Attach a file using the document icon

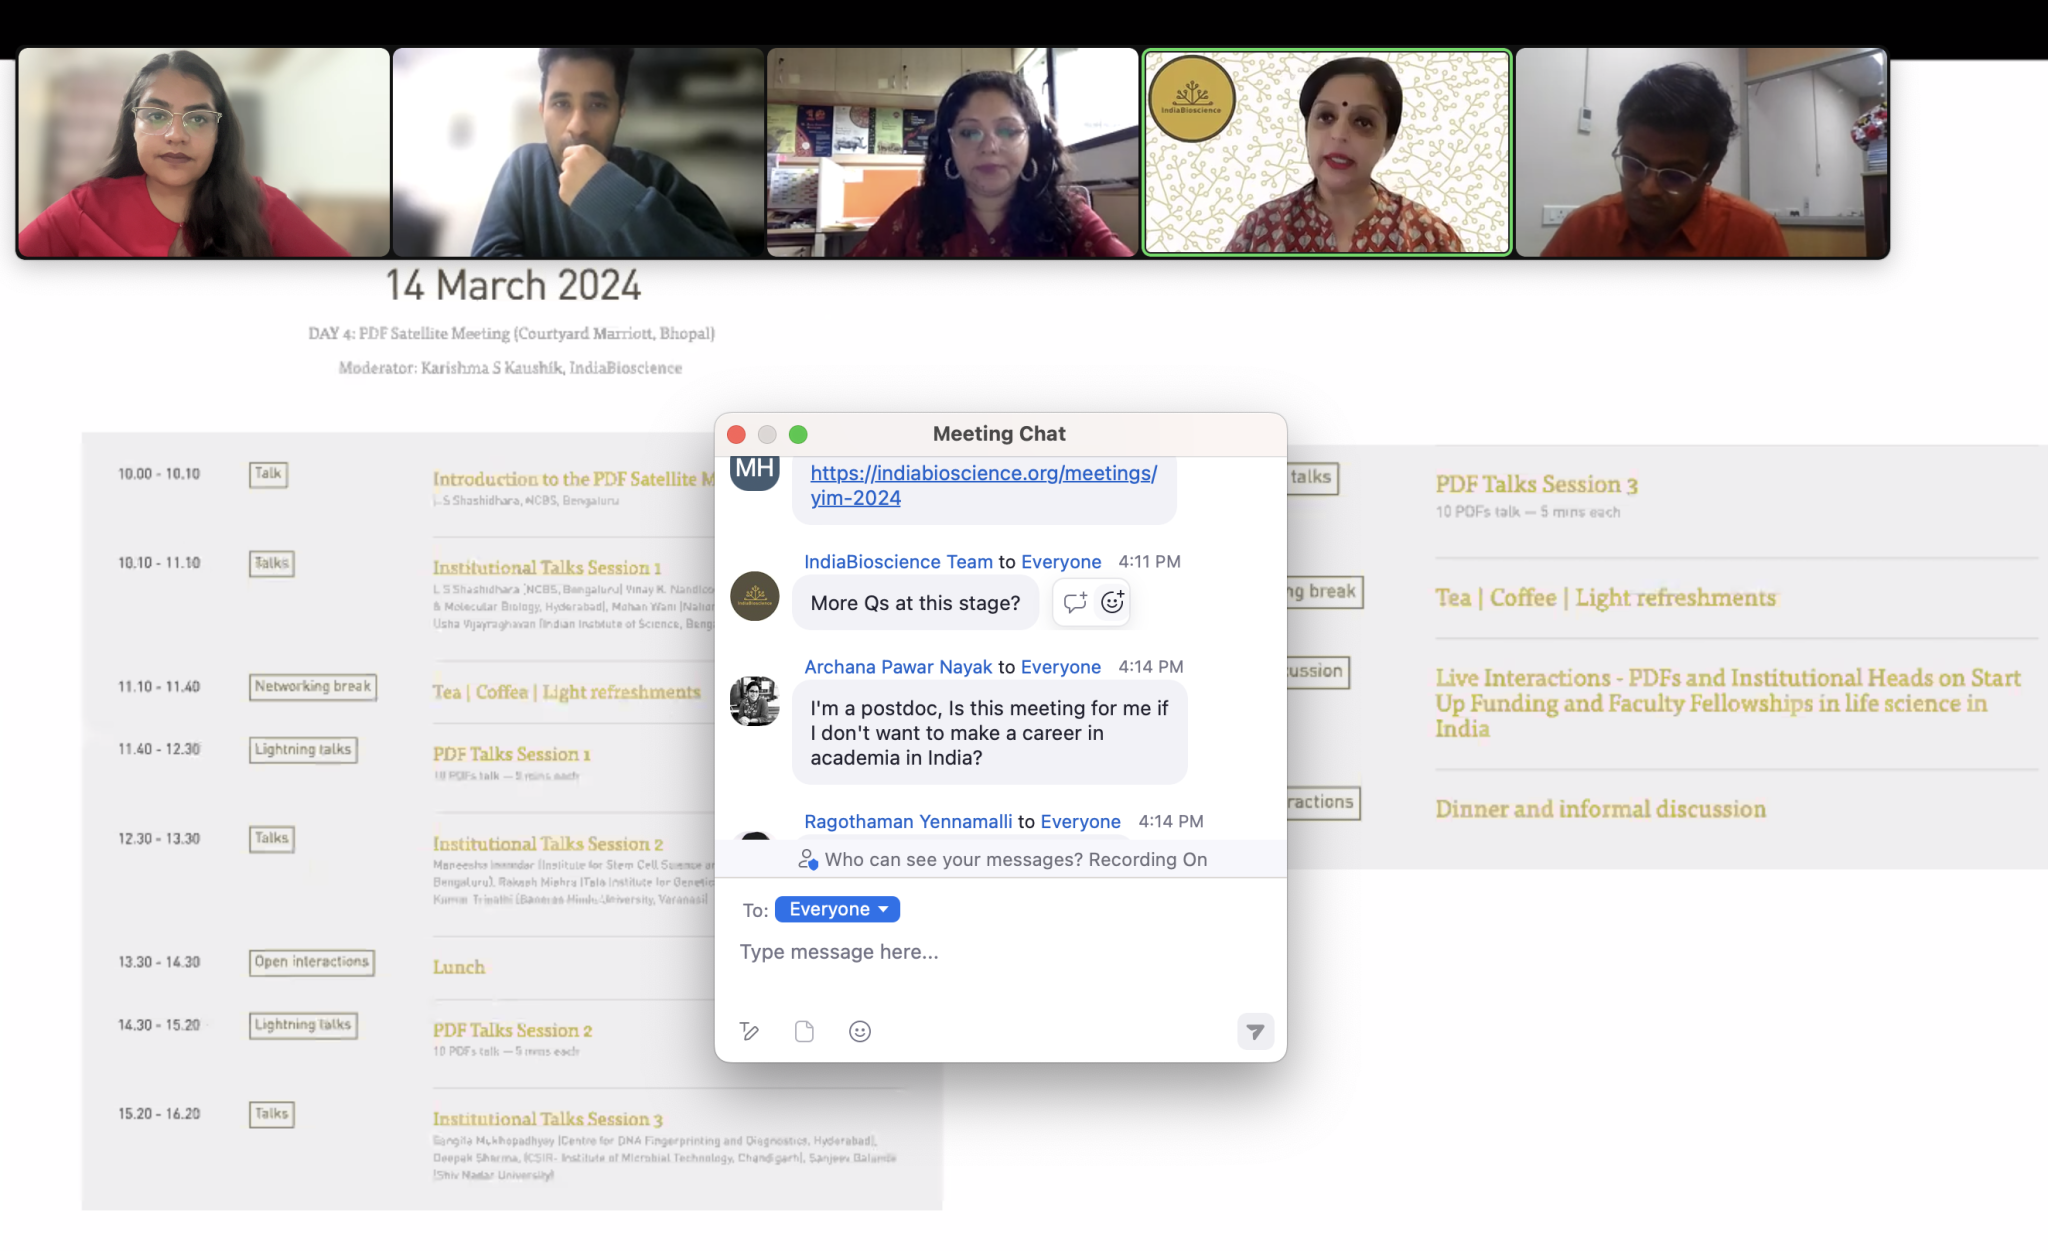coord(804,1031)
